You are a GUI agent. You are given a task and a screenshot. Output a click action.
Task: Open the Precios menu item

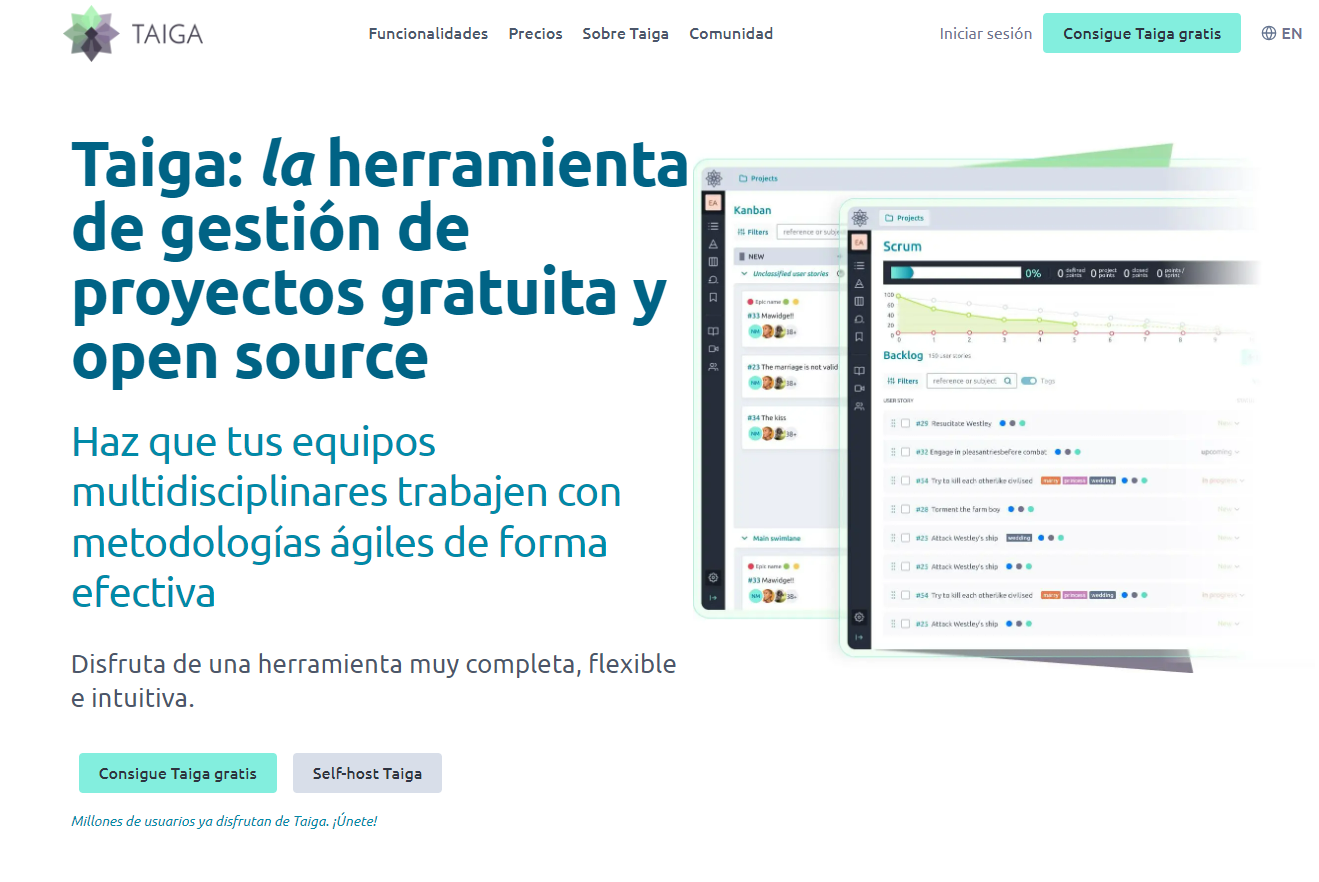[x=535, y=33]
